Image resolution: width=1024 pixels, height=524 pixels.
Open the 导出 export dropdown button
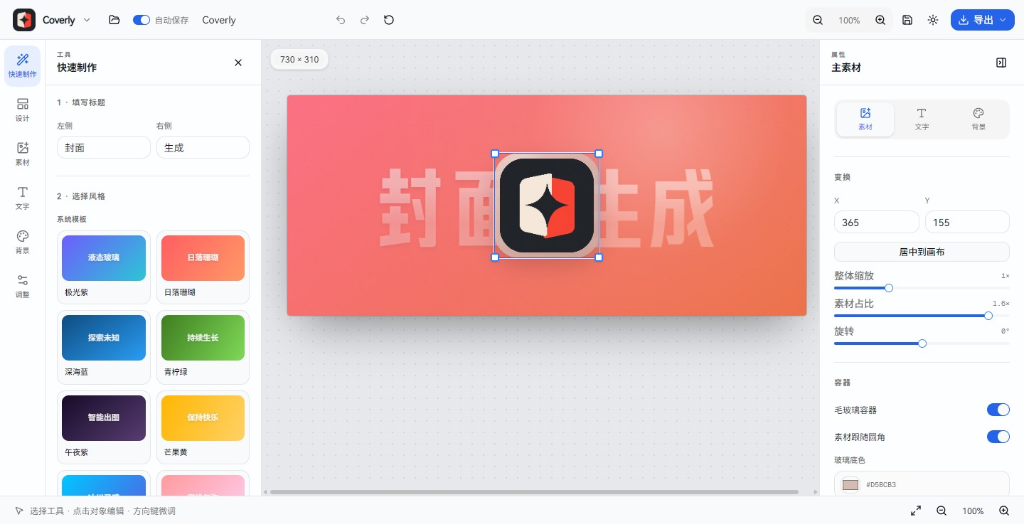tap(982, 20)
